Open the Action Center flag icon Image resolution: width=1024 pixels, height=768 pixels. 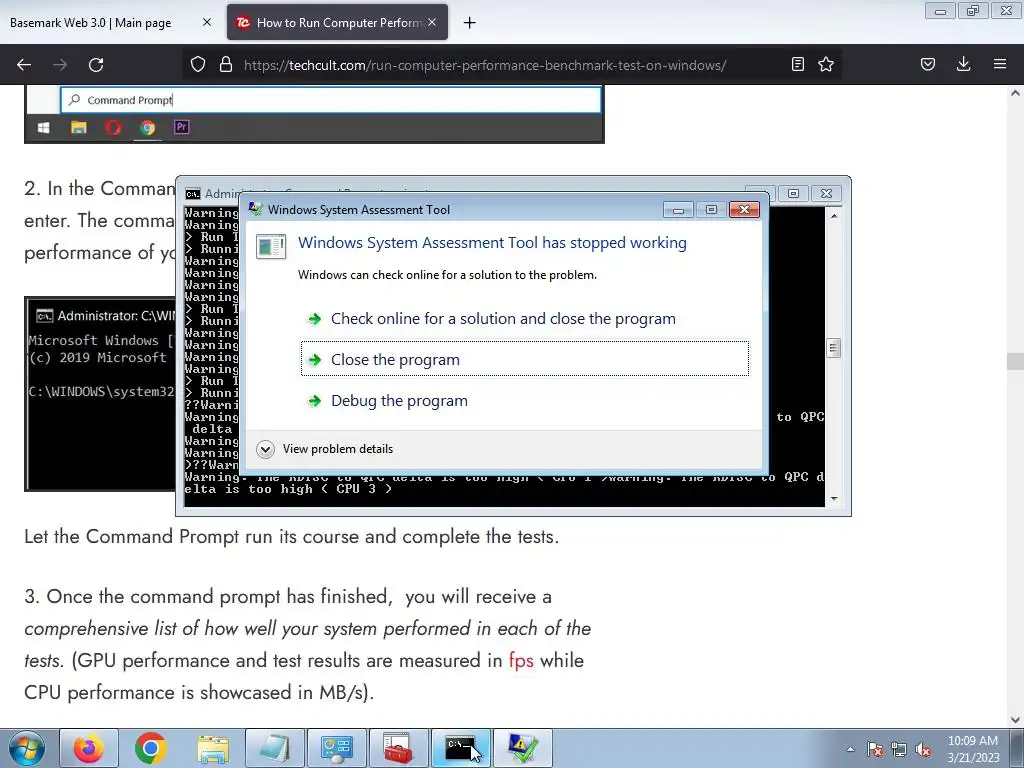[875, 749]
